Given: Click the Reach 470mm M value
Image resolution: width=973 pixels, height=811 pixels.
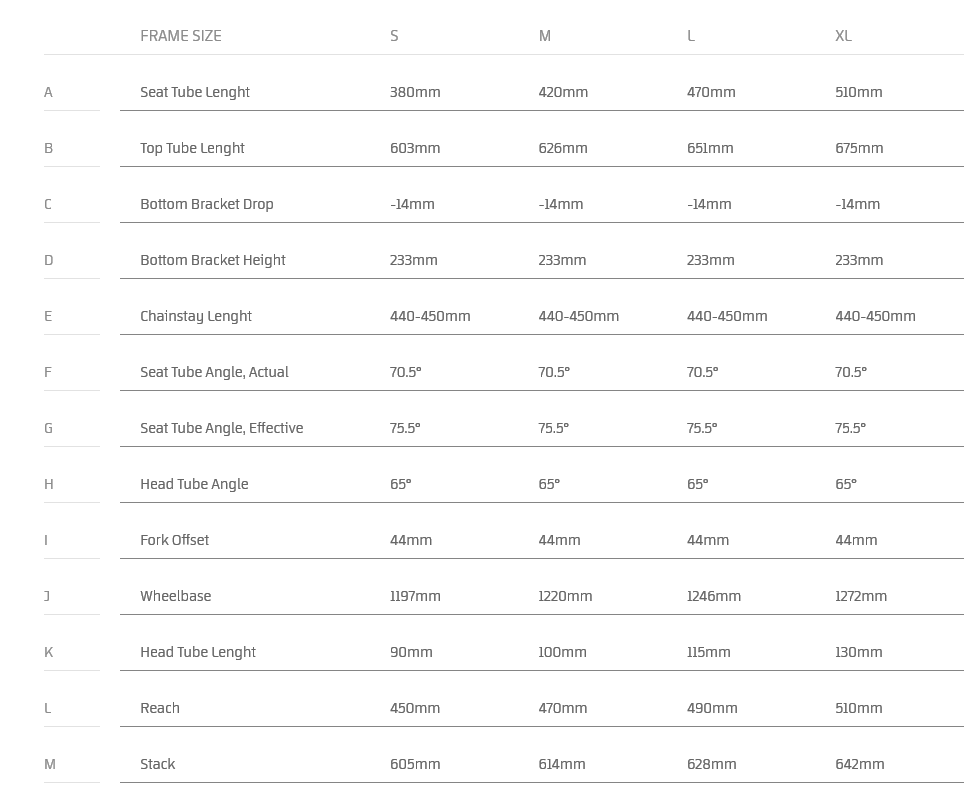Looking at the screenshot, I should click(x=562, y=708).
